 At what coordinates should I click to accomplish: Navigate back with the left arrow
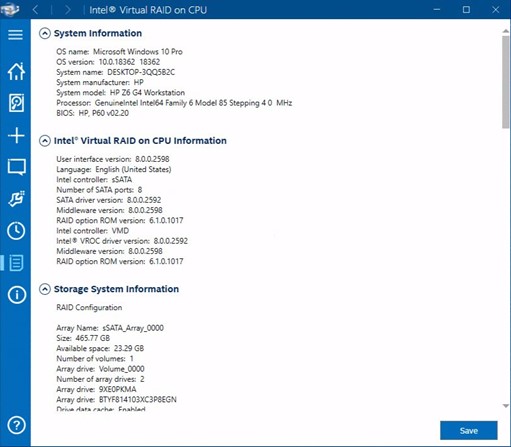tap(35, 10)
